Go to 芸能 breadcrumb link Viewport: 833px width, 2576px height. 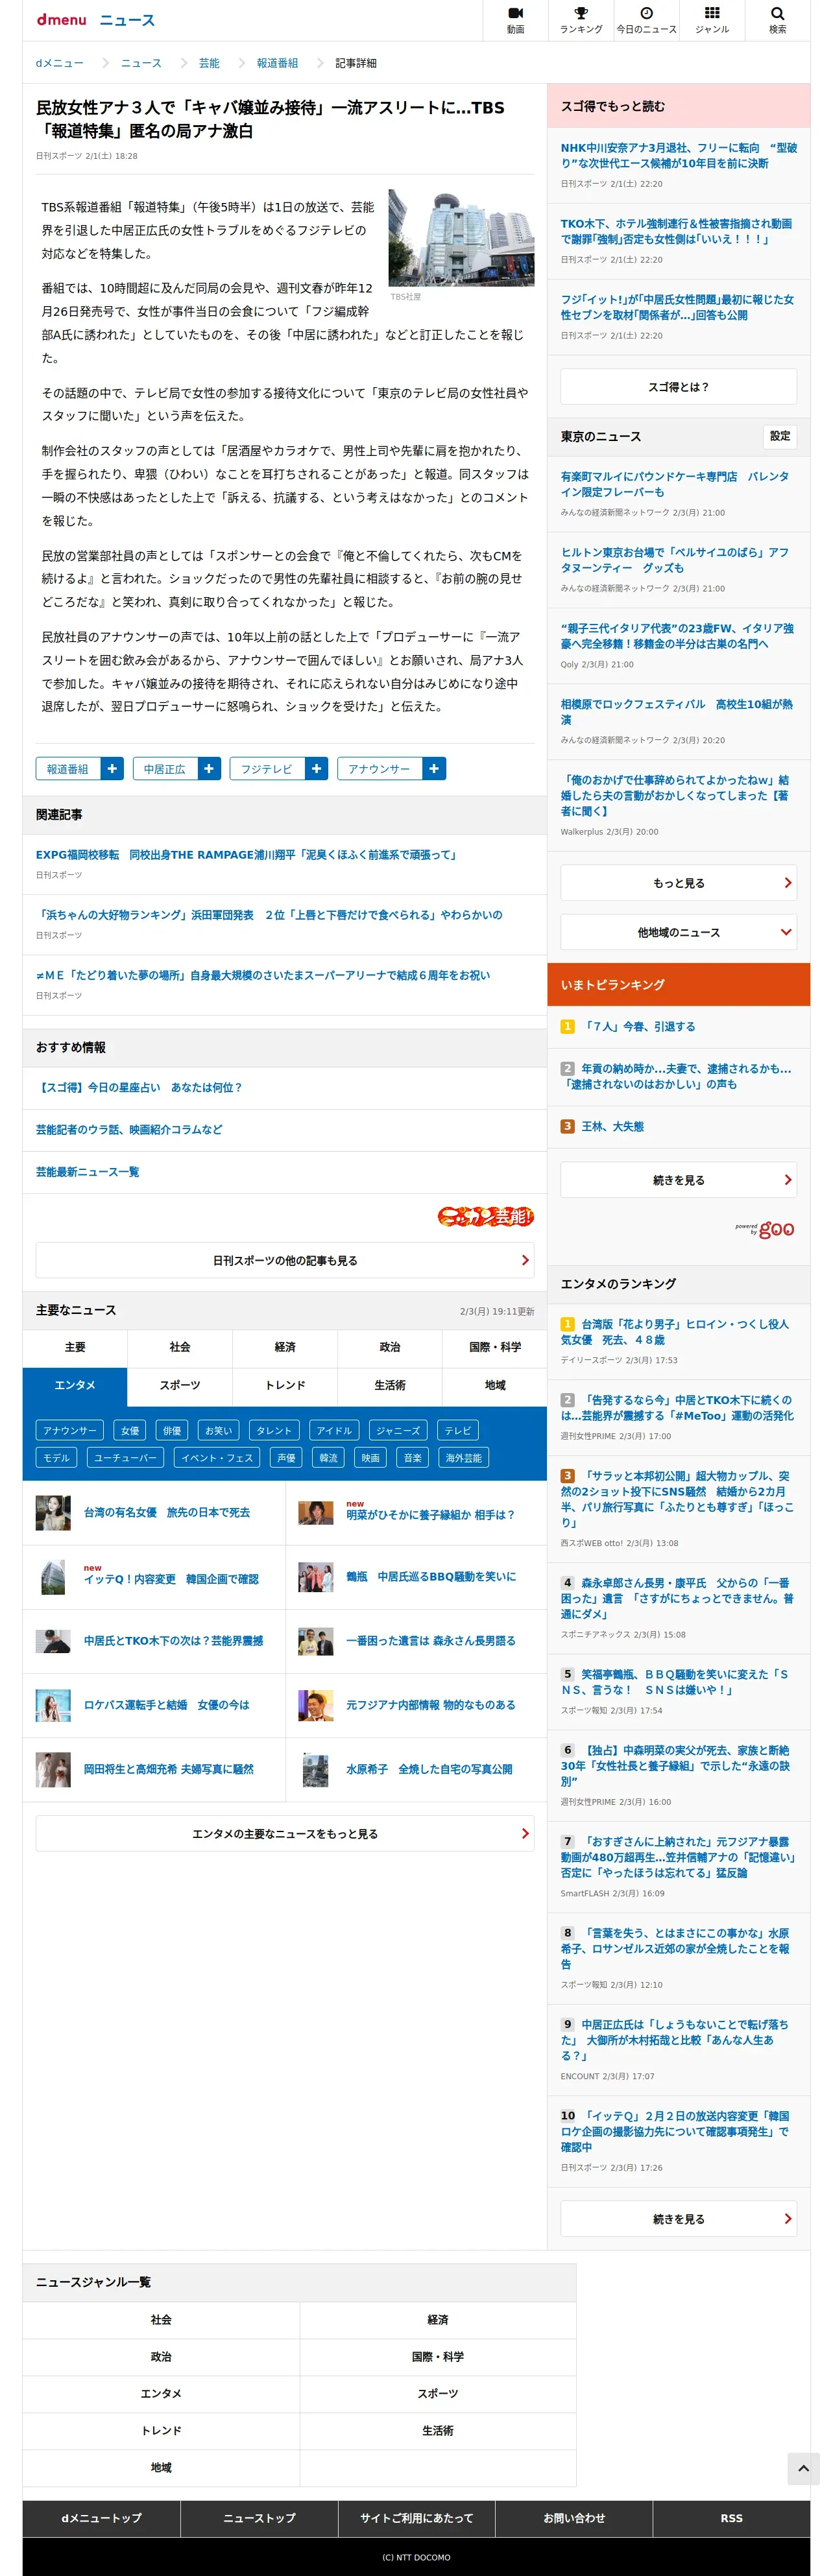(209, 63)
